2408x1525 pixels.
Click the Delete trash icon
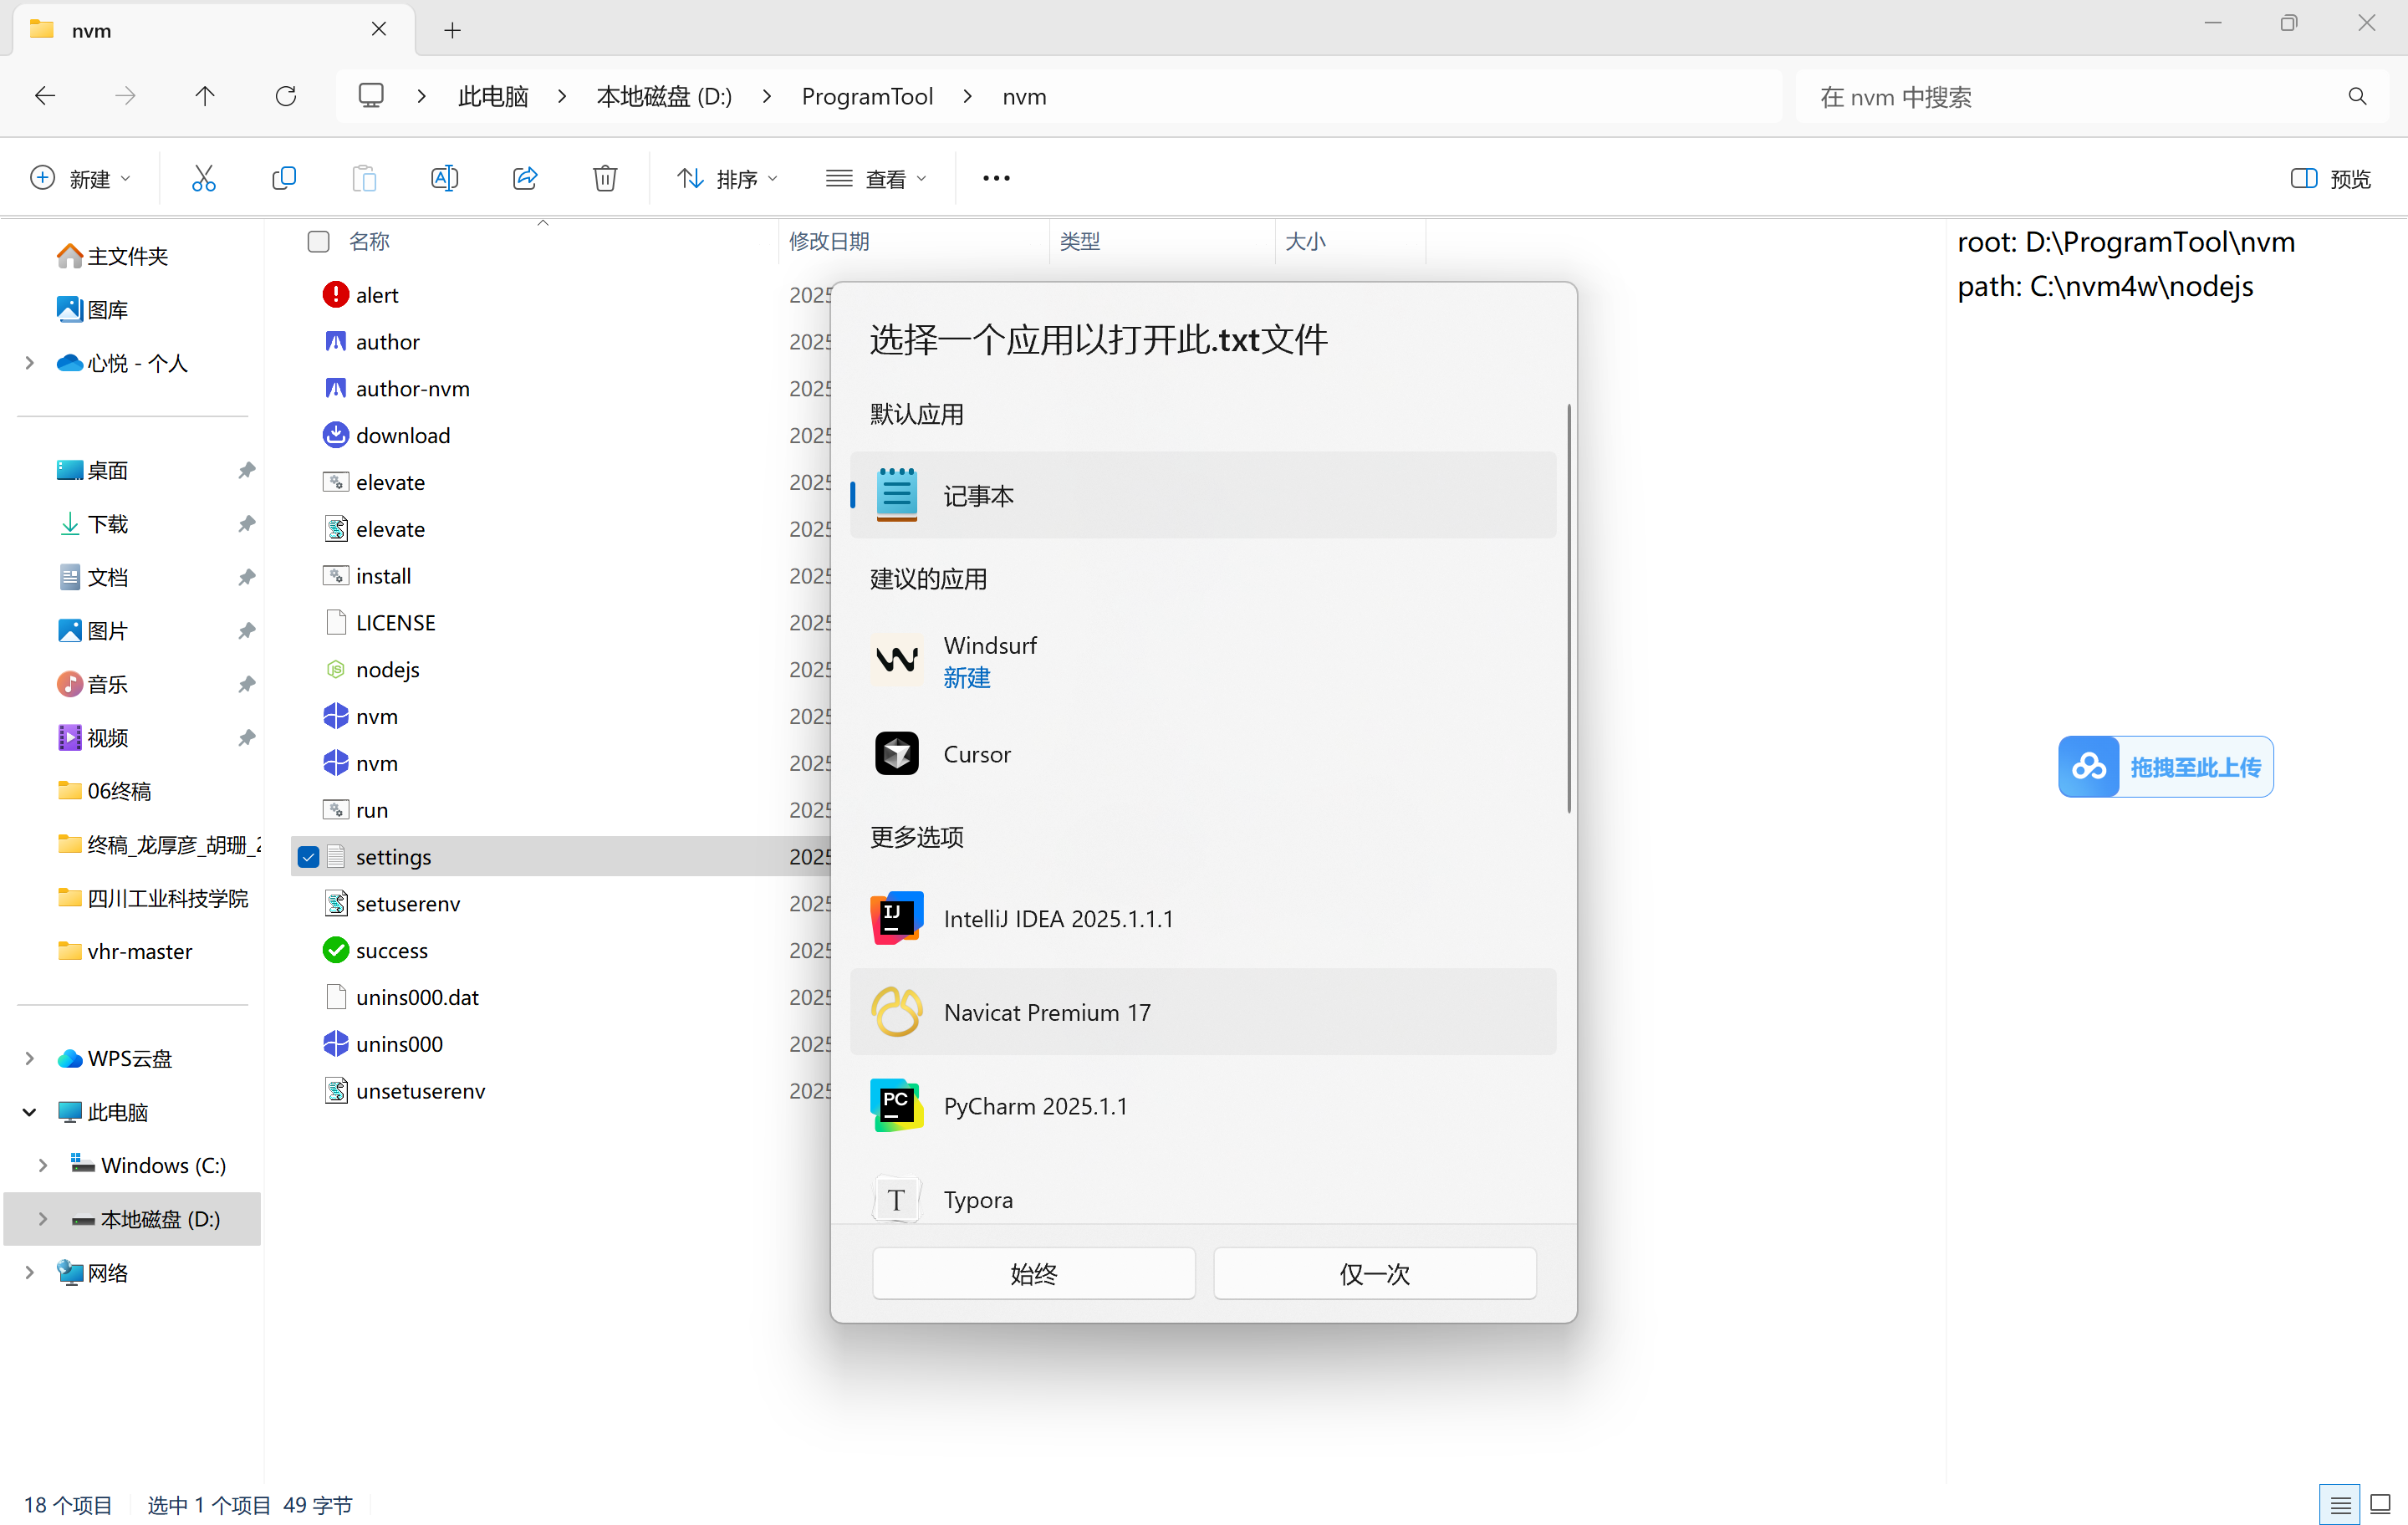(605, 178)
